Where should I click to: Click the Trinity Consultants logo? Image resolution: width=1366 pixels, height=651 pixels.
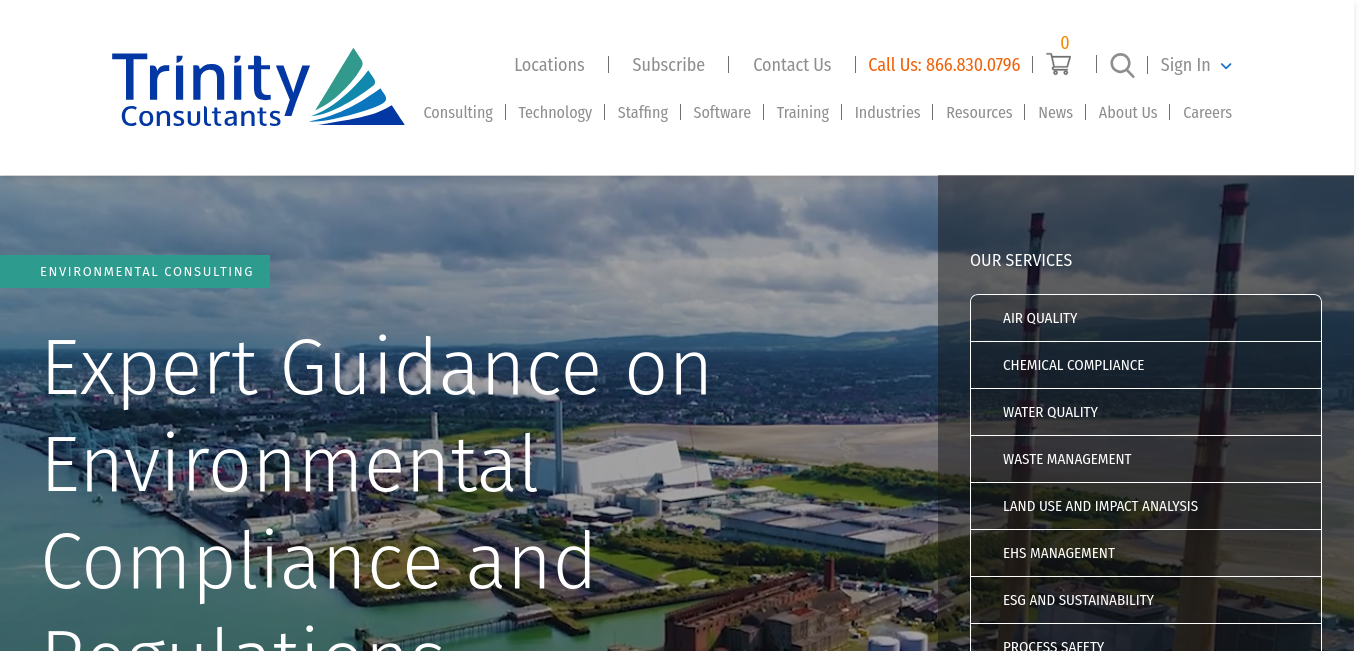(x=258, y=88)
